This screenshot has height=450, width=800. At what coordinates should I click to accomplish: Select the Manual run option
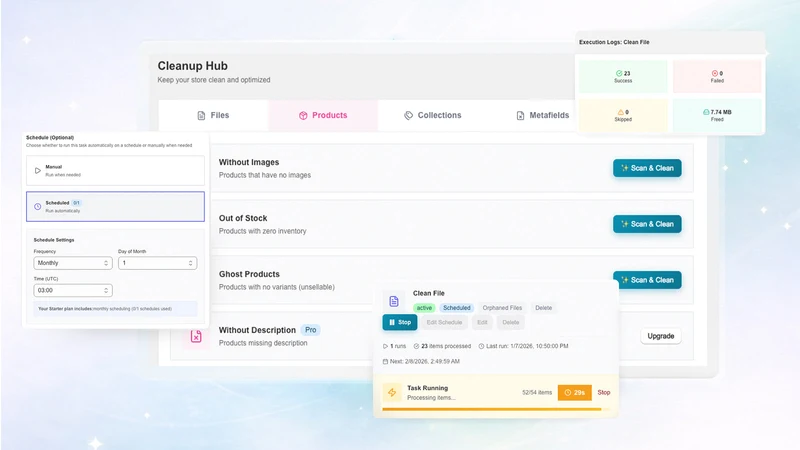(x=115, y=170)
